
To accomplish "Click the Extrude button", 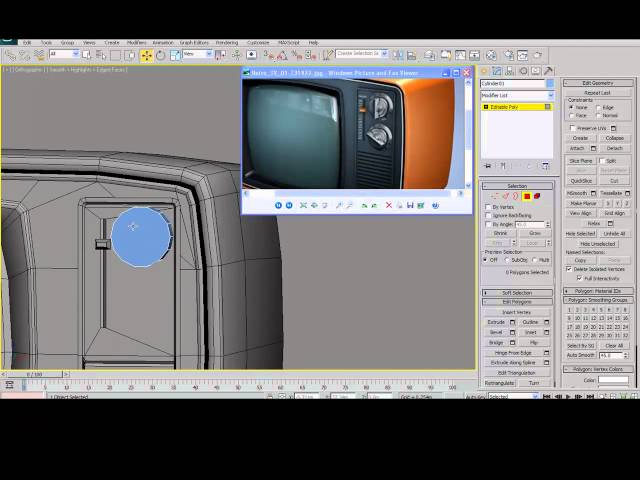I will tap(496, 322).
